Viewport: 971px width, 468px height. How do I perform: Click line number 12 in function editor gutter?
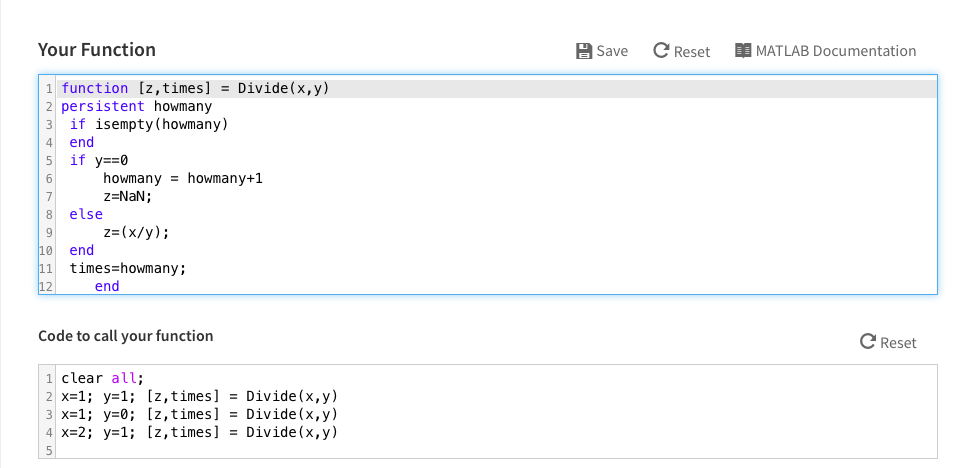pos(46,287)
